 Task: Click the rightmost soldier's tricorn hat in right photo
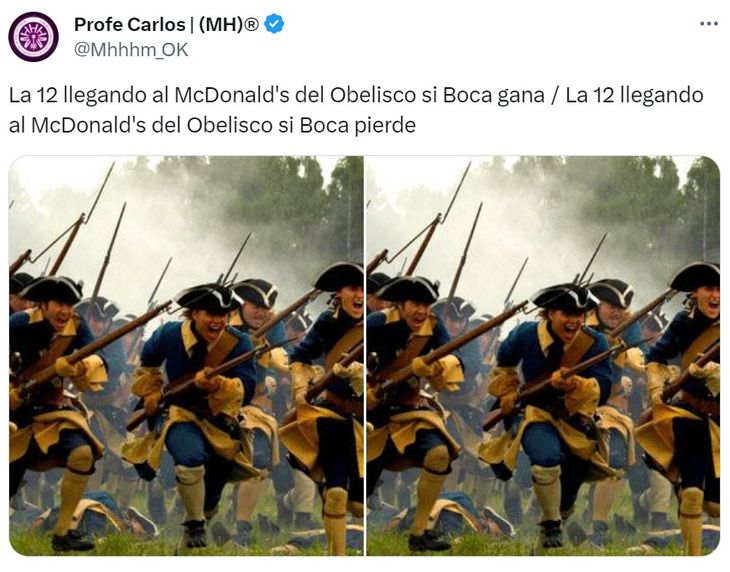tap(695, 276)
